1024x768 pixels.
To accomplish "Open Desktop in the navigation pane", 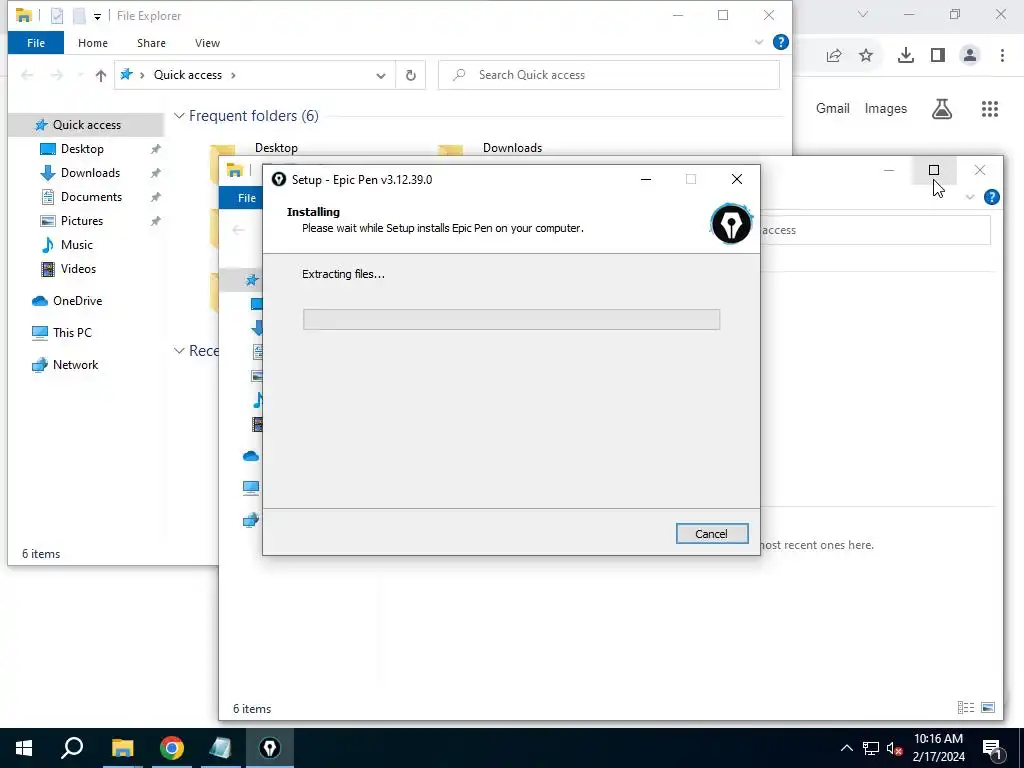I will [x=82, y=149].
